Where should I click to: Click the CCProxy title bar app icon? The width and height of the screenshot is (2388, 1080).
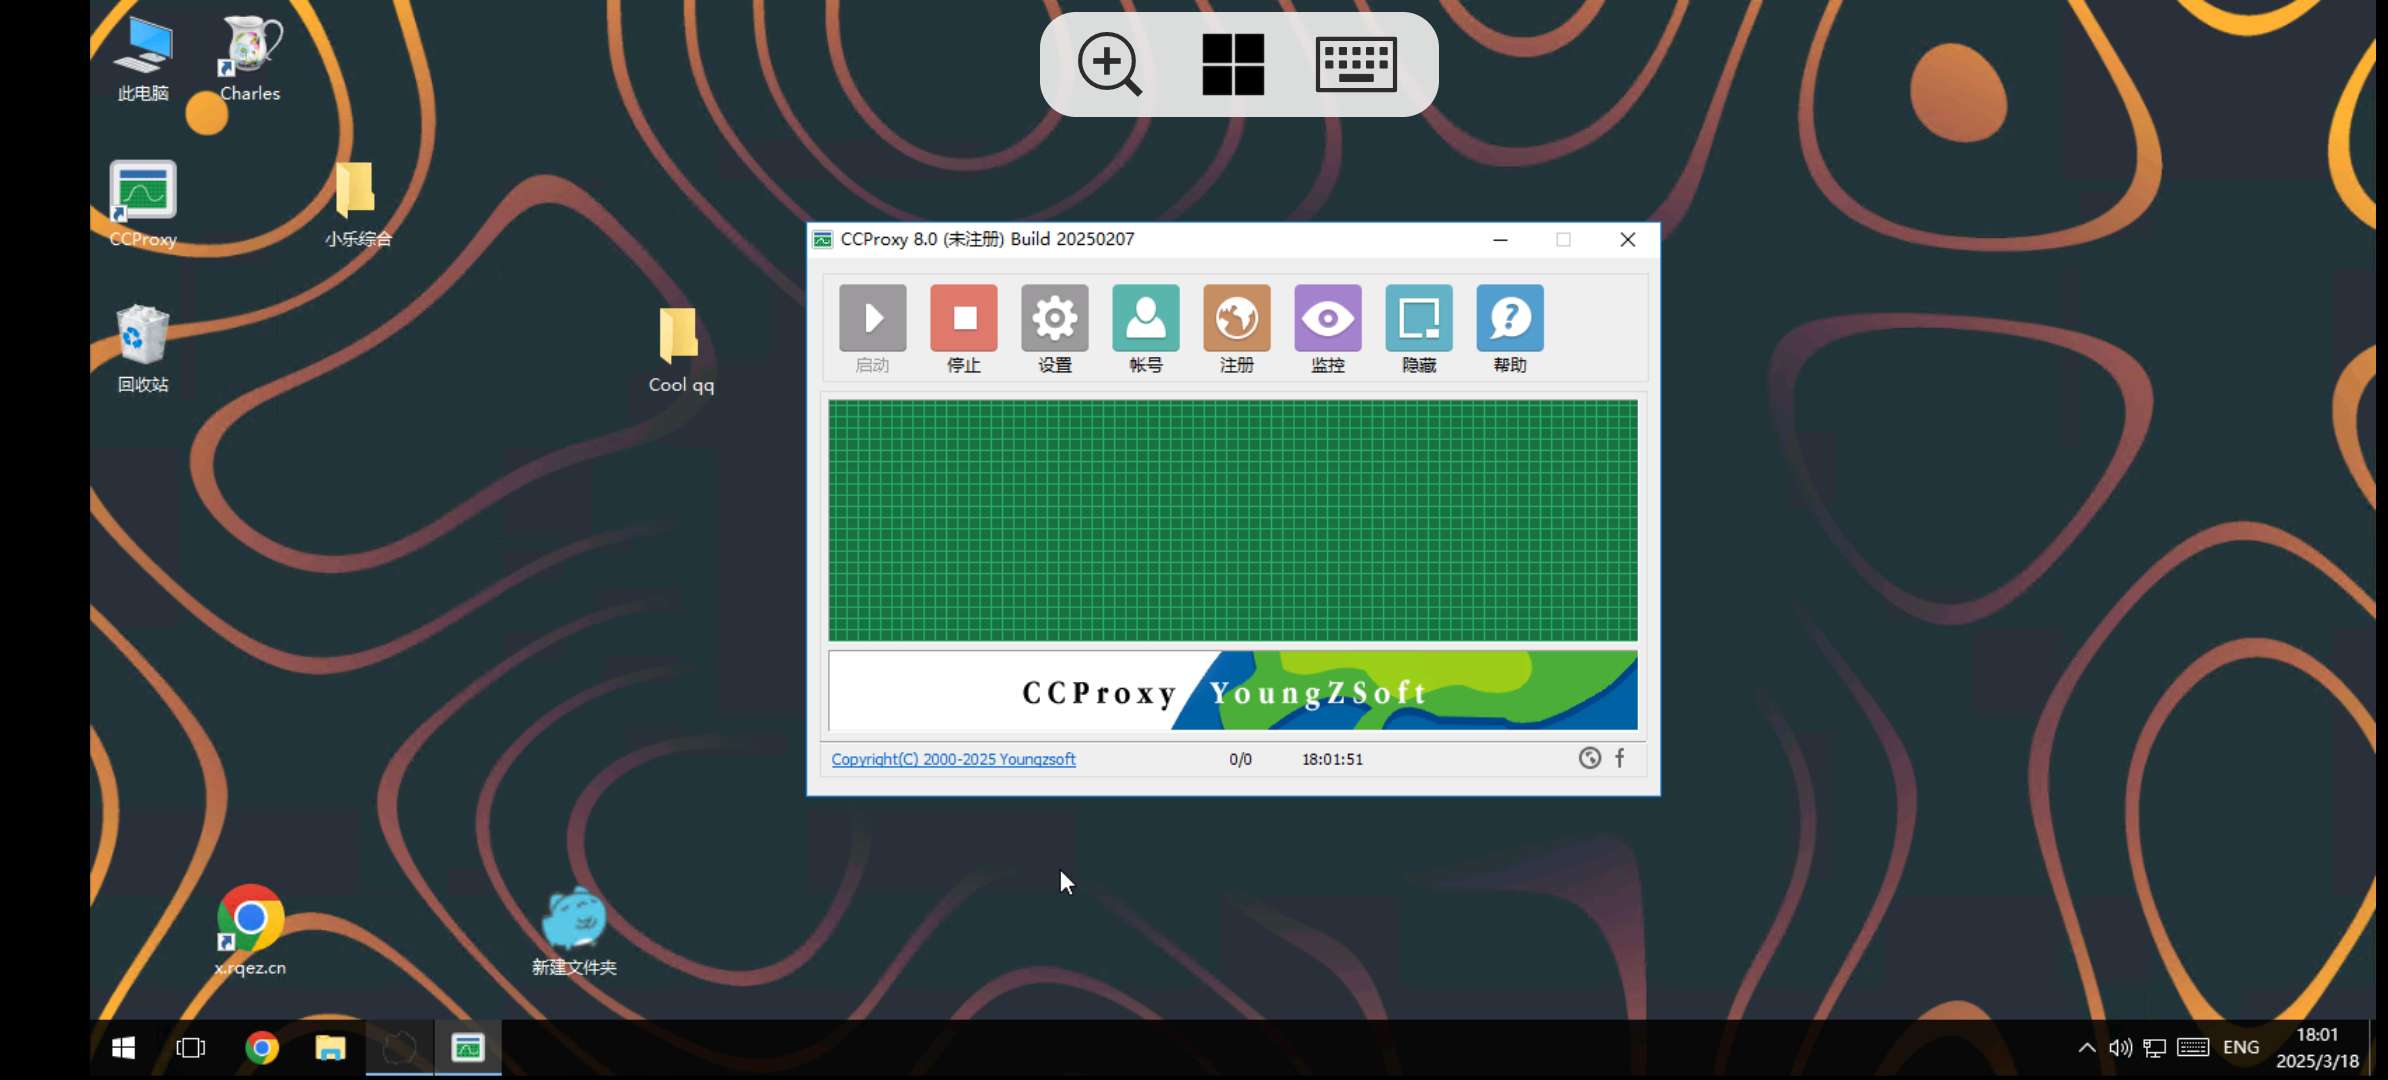[822, 239]
